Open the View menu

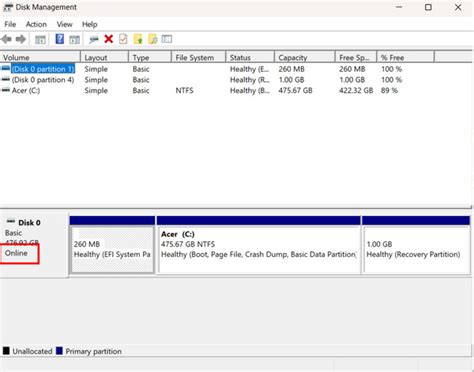click(64, 24)
